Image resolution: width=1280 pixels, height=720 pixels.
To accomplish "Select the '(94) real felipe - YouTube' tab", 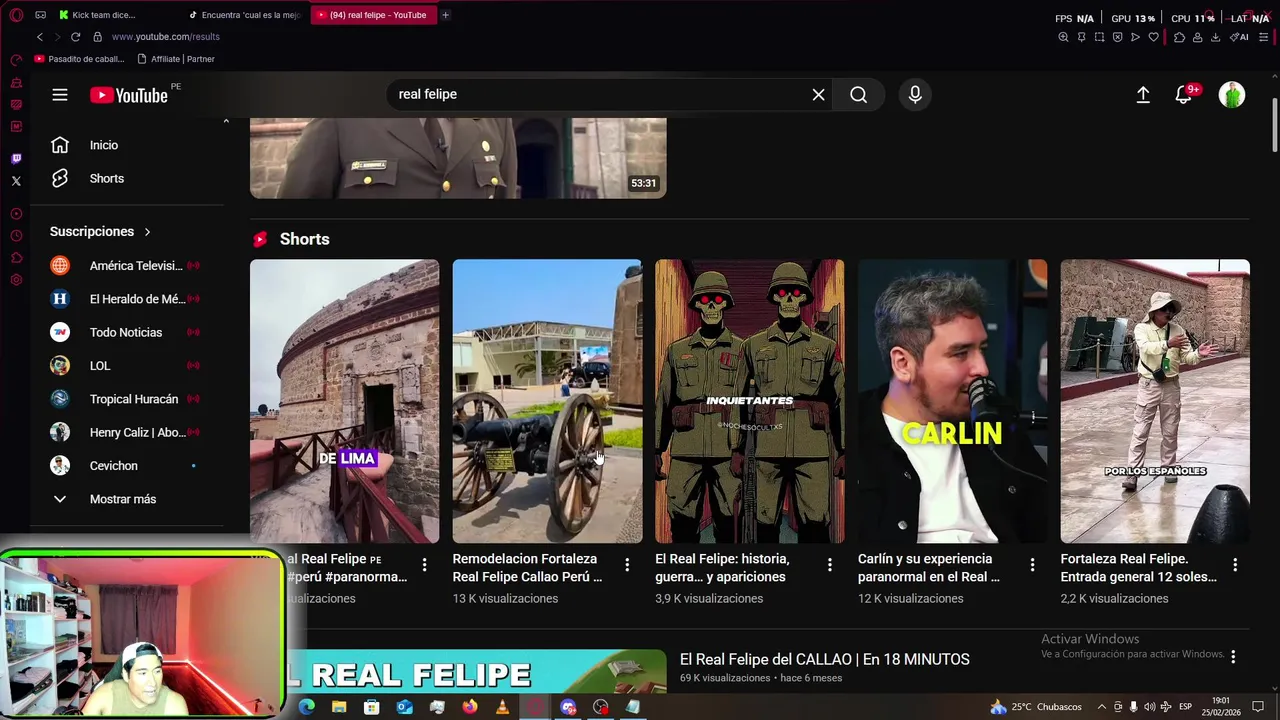I will tap(375, 15).
